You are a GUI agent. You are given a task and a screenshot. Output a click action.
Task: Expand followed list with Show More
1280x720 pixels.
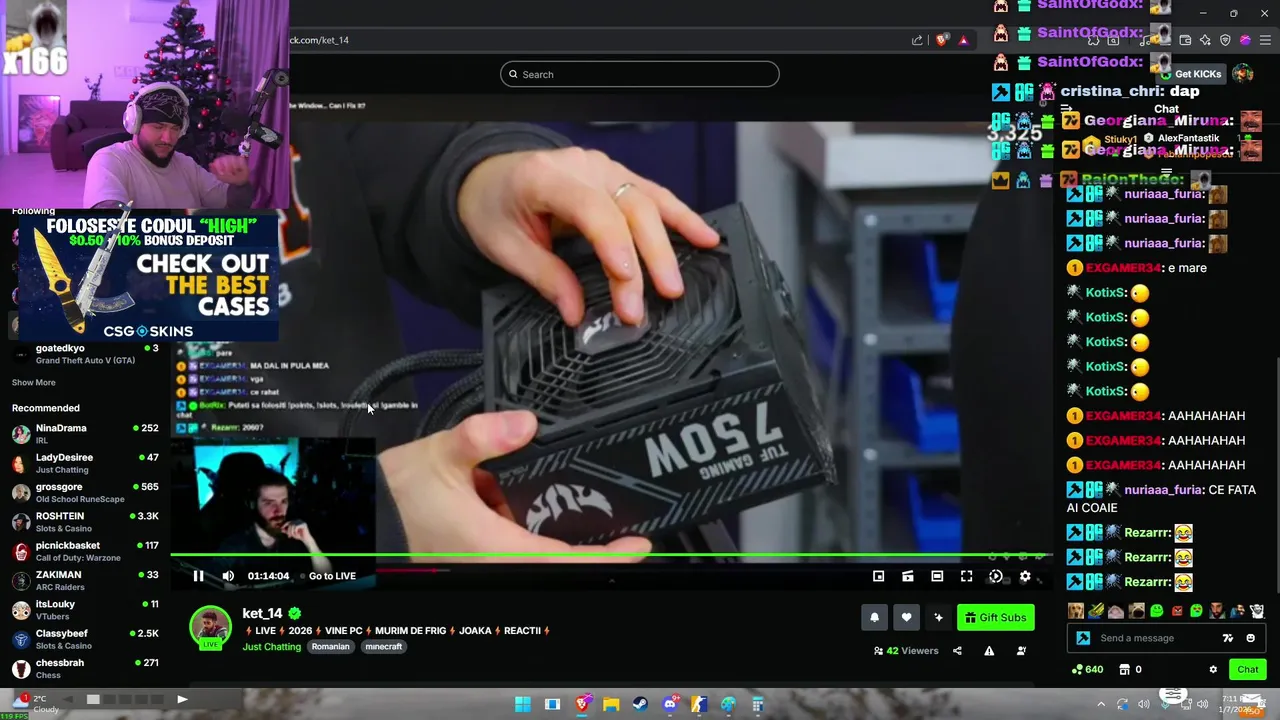tap(33, 382)
